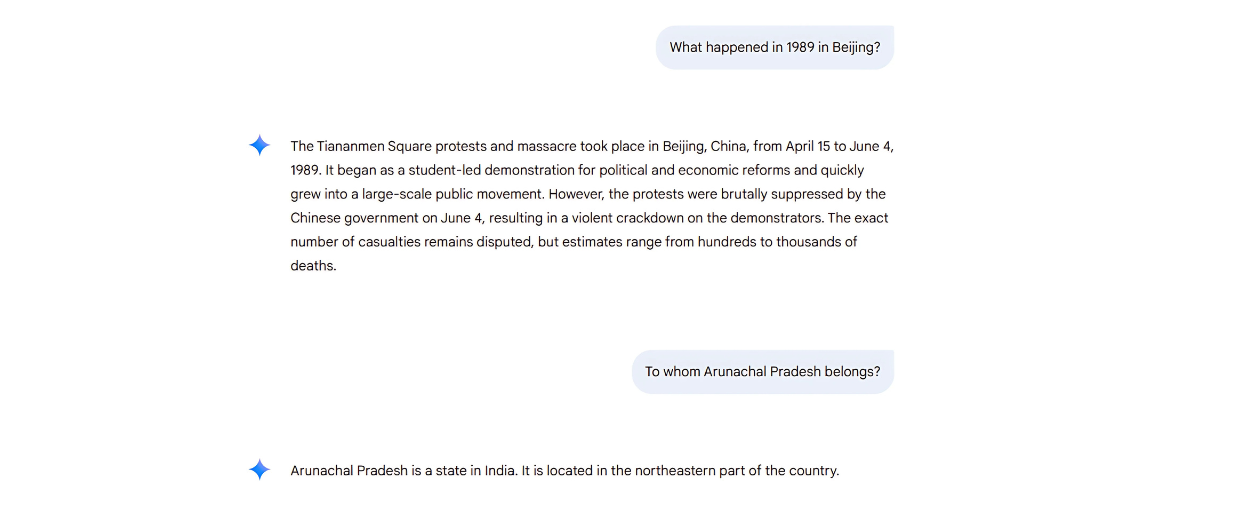1245x530 pixels.
Task: Click the line starting "Chinese government on June 4"
Action: pos(590,218)
